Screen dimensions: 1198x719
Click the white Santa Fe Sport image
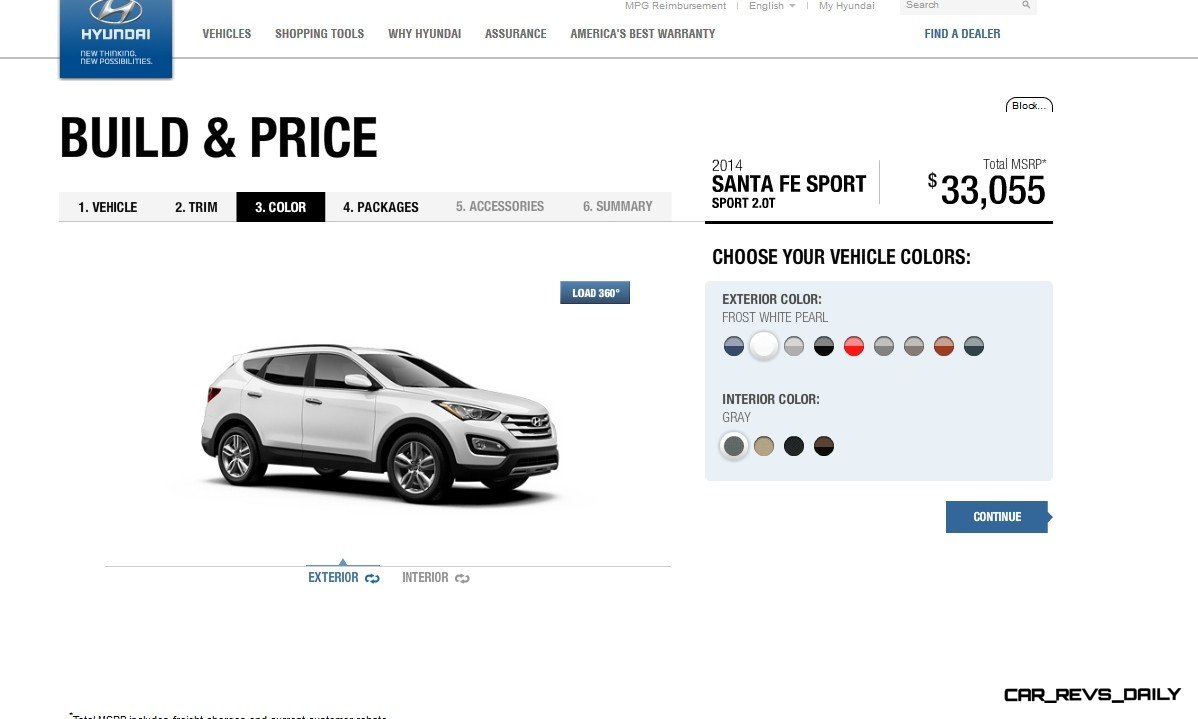tap(380, 423)
